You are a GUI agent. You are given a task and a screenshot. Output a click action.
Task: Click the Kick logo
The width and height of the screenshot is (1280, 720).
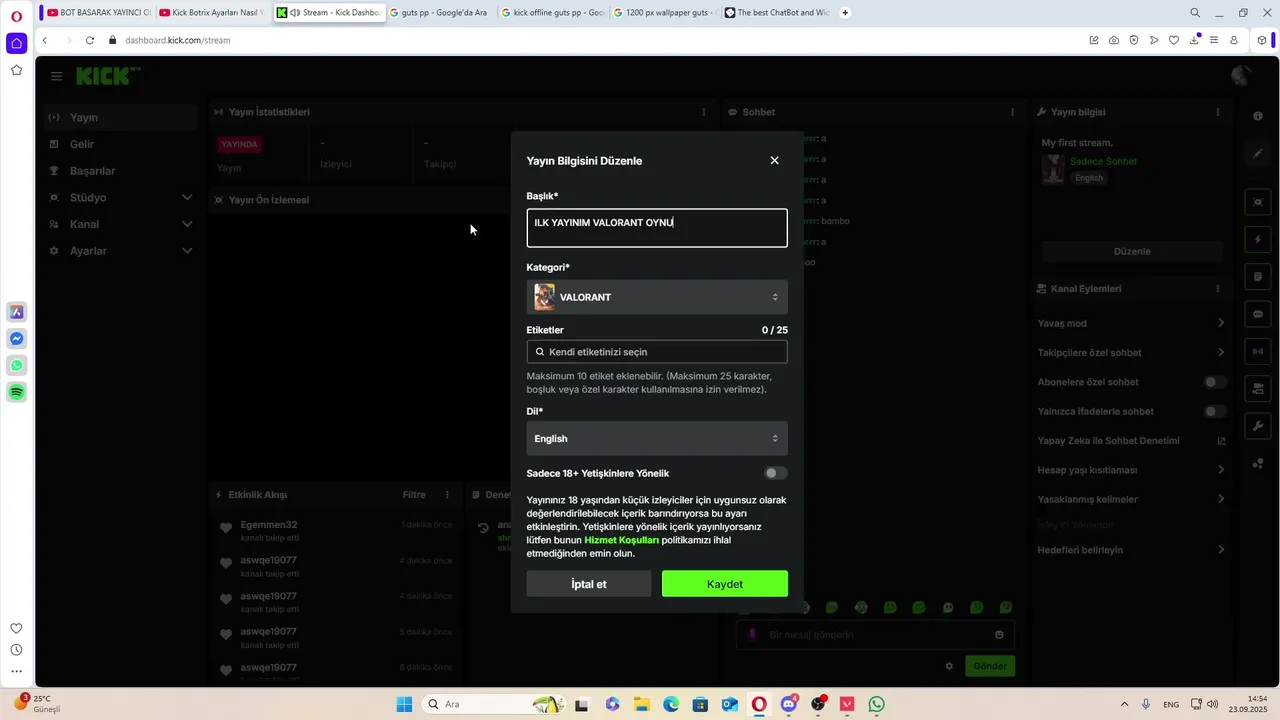109,76
